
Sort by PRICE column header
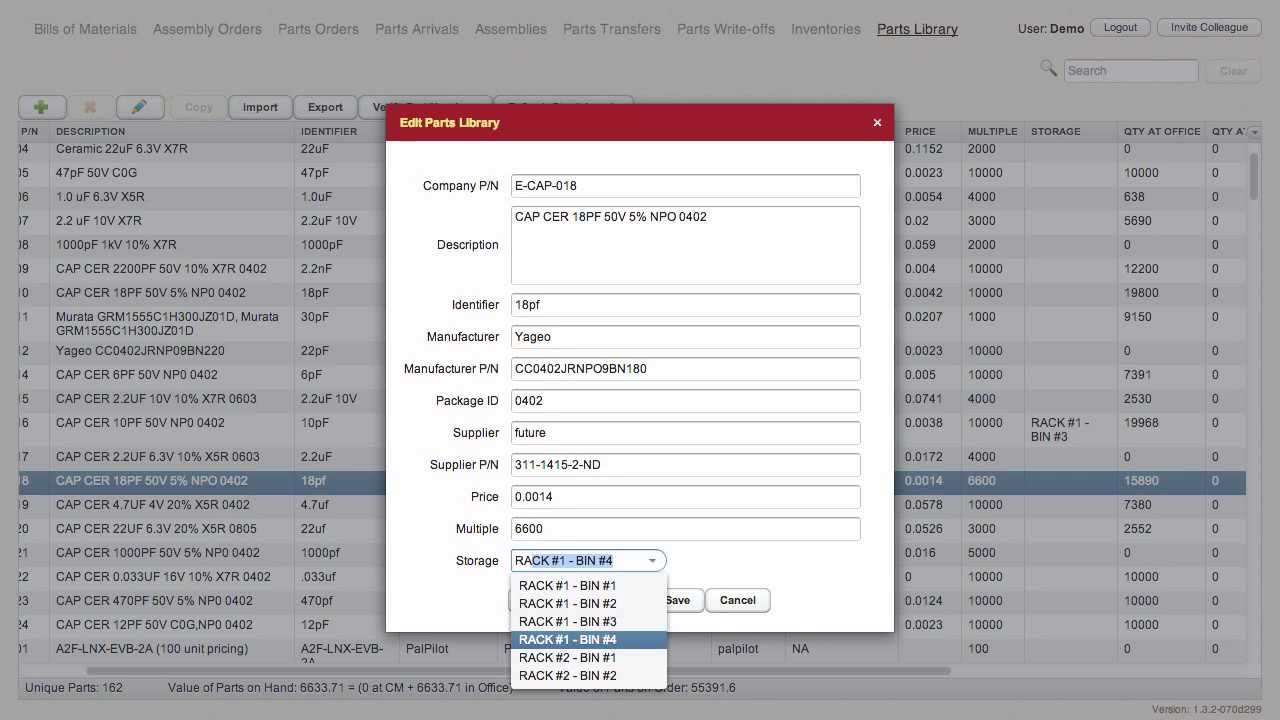coord(930,132)
